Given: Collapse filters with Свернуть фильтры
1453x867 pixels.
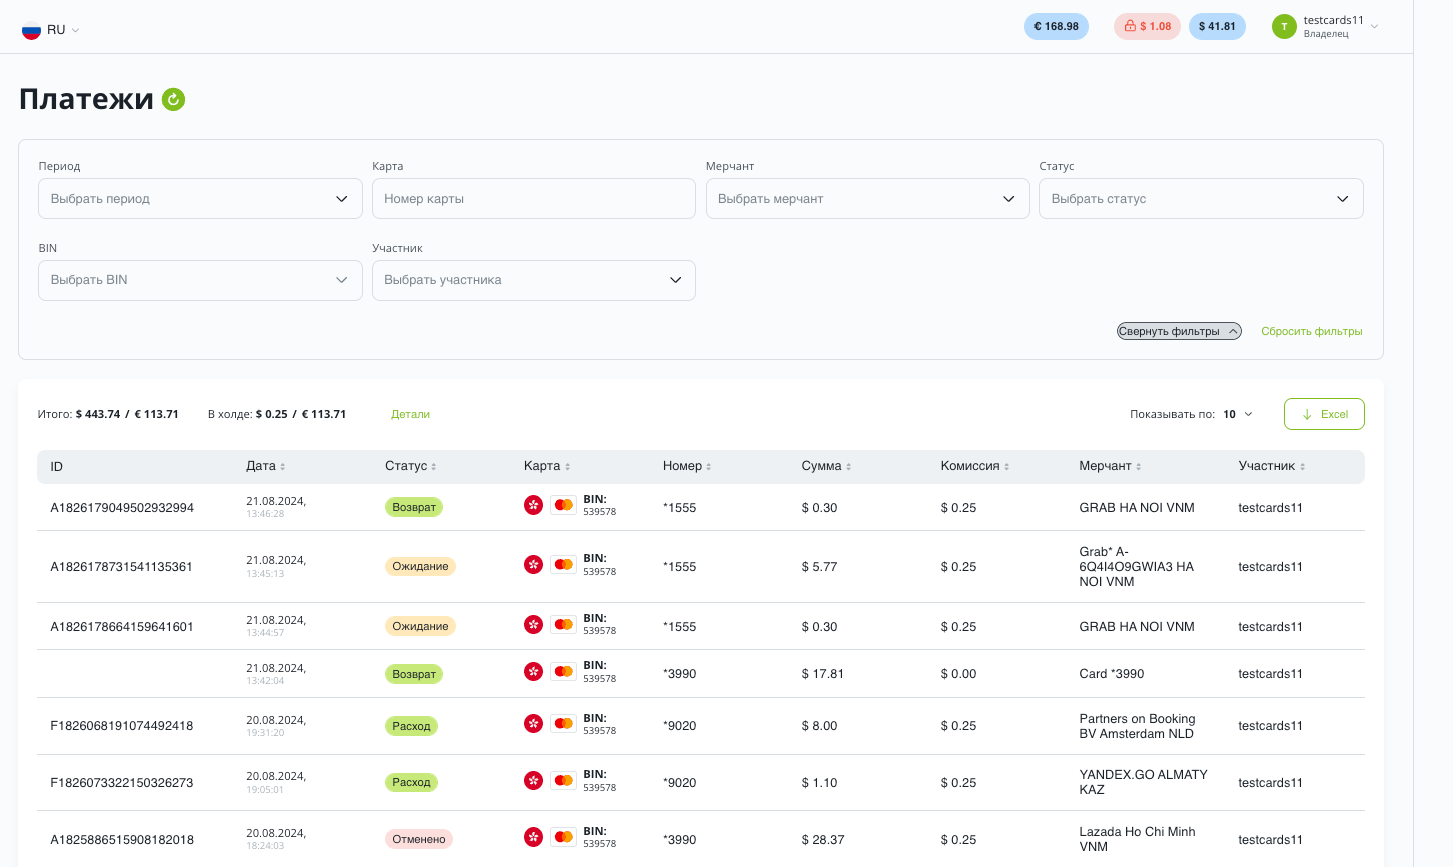Looking at the screenshot, I should tap(1179, 331).
